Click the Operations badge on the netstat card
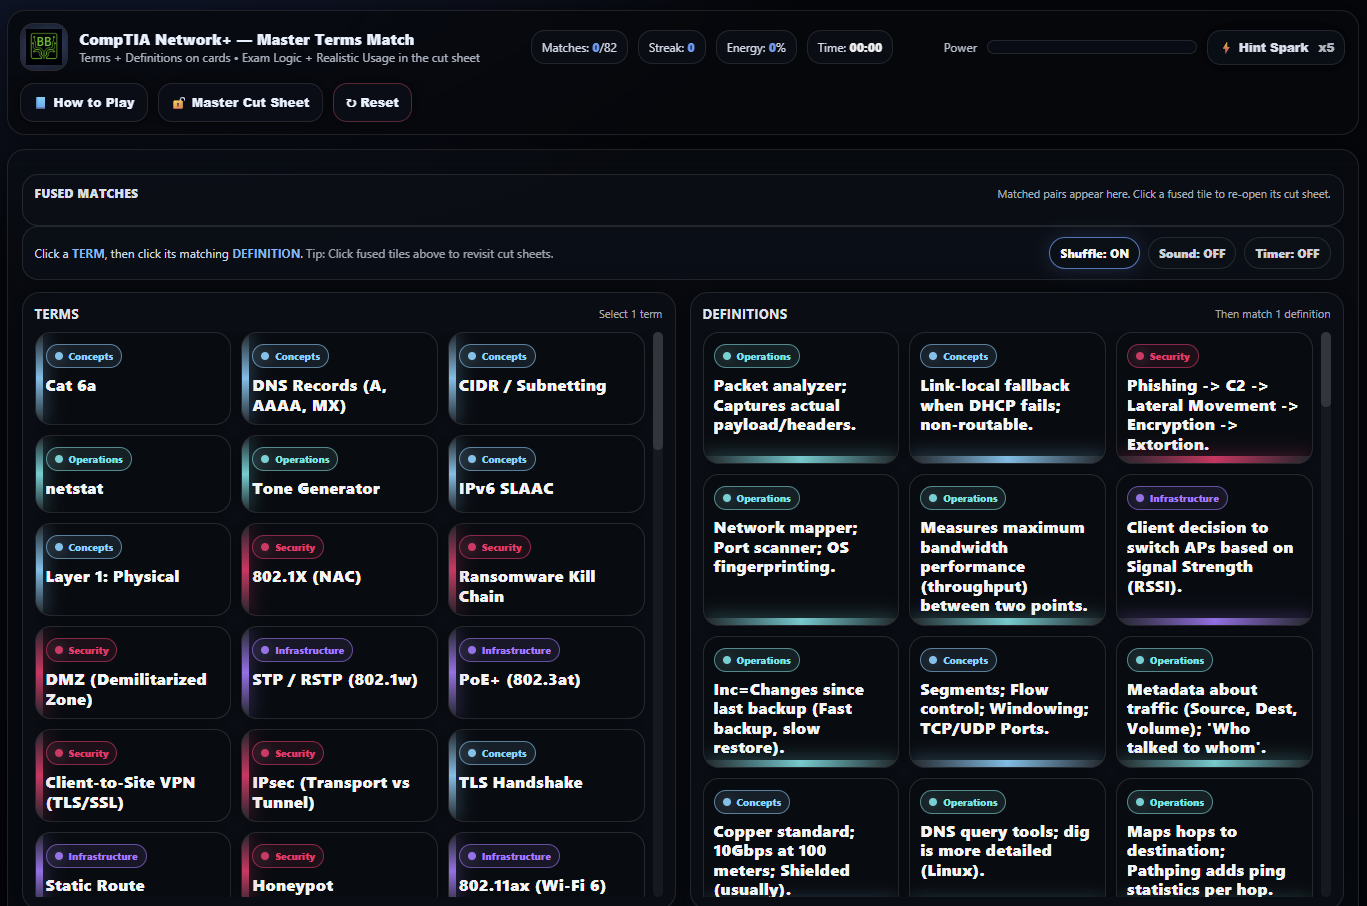This screenshot has width=1367, height=906. [88, 460]
